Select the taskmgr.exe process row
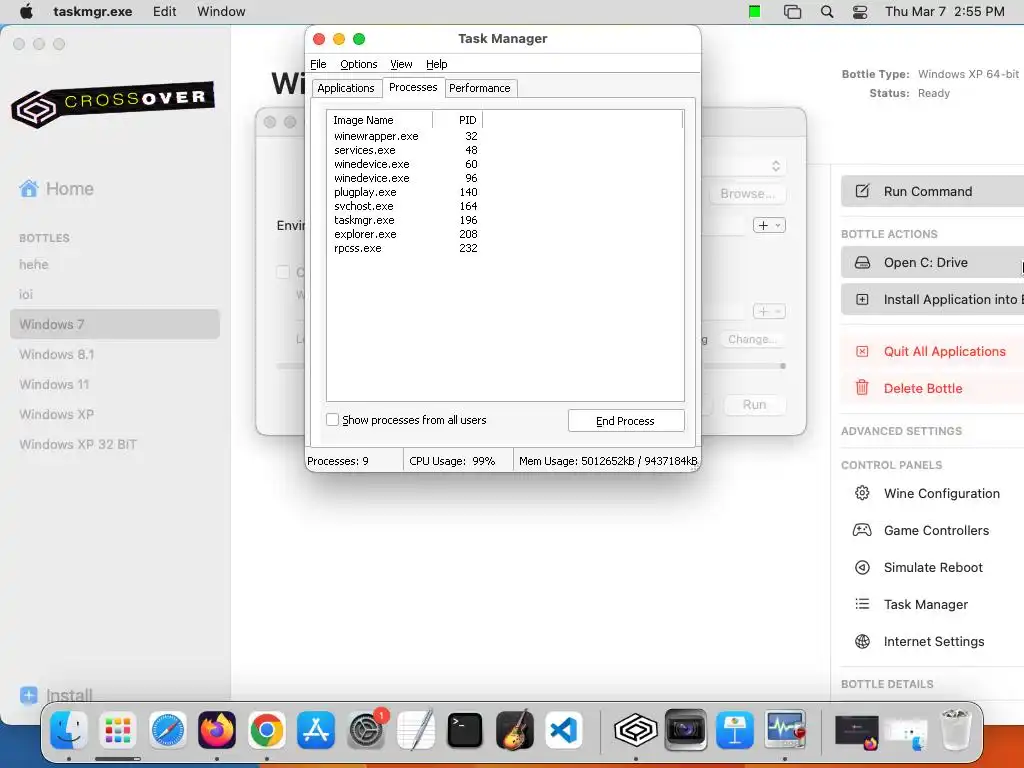Viewport: 1024px width, 768px height. (x=406, y=220)
